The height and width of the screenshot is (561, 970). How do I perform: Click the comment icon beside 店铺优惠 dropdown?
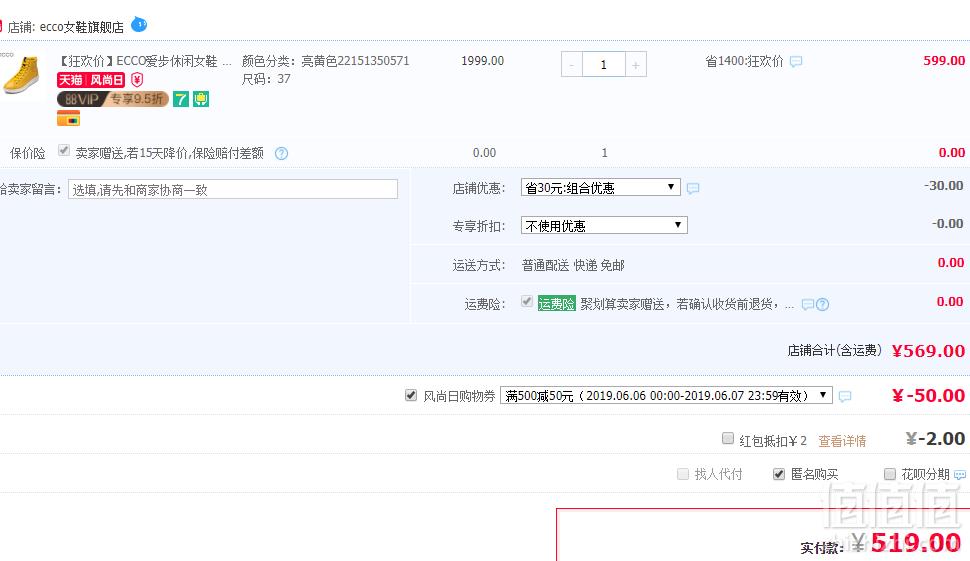coord(693,188)
